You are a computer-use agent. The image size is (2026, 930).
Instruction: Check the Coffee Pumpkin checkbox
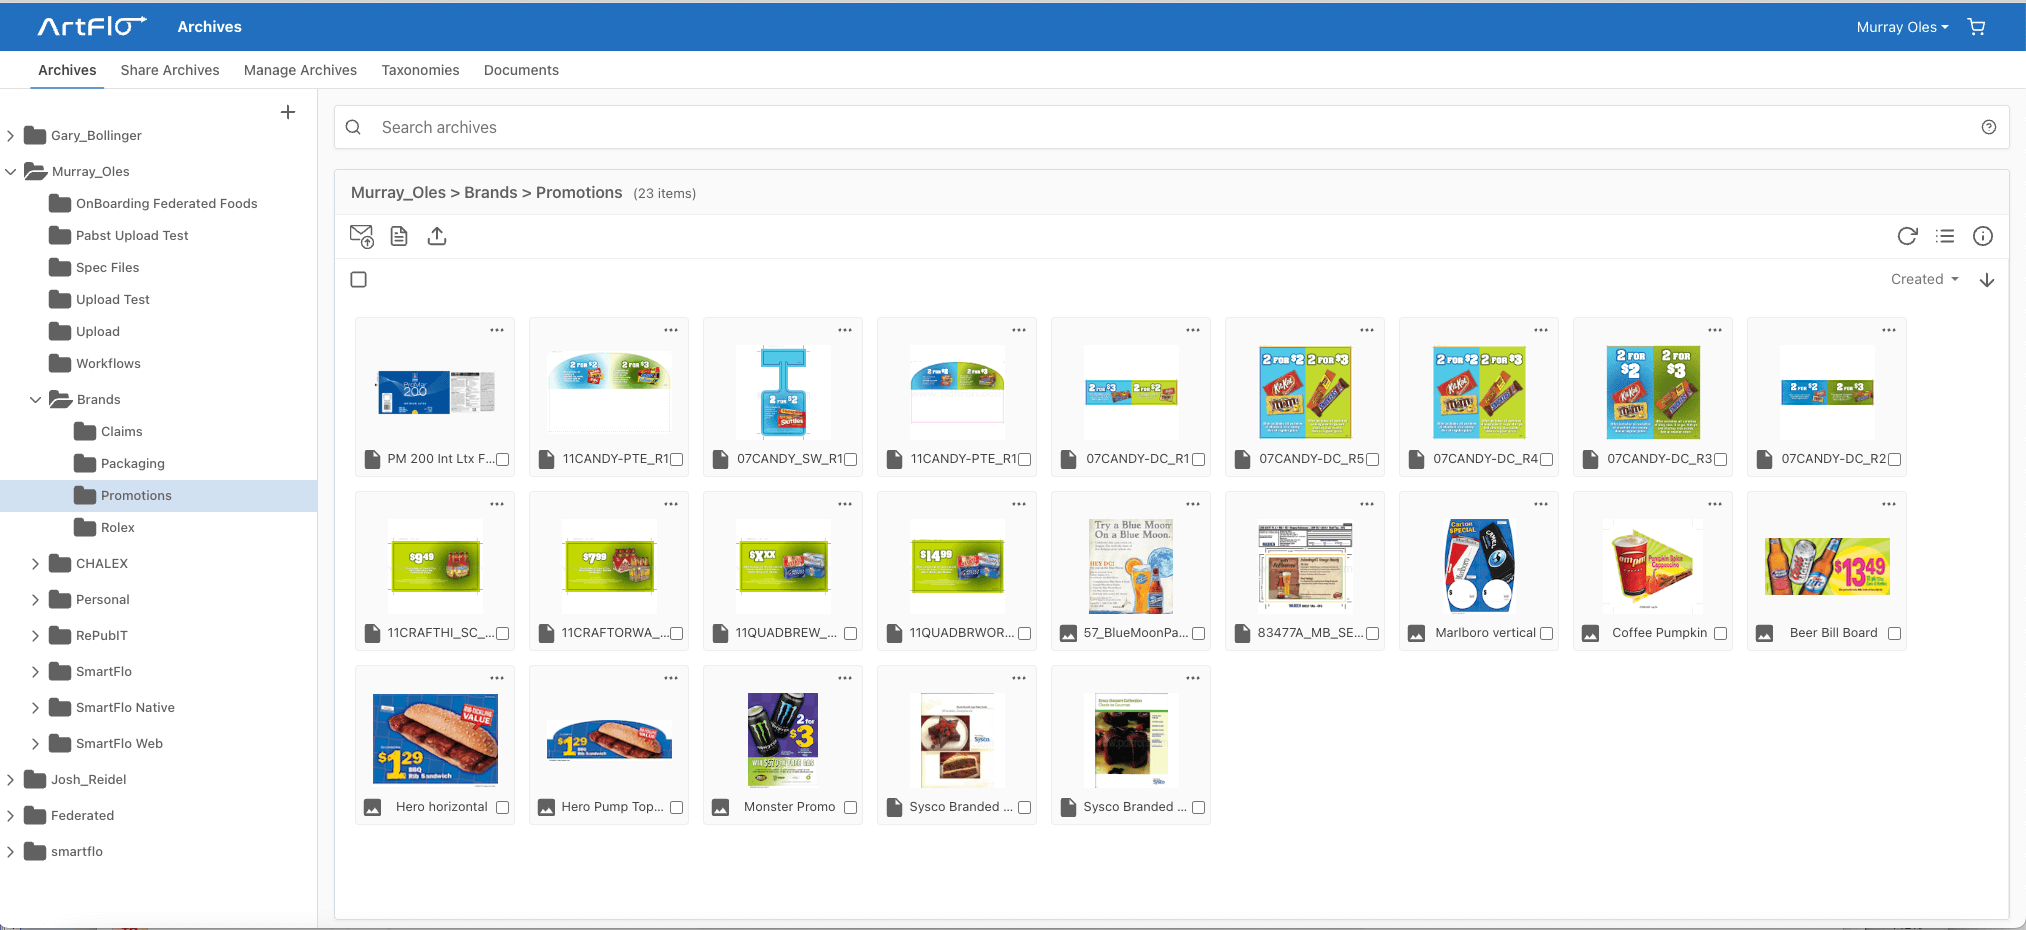(1721, 634)
